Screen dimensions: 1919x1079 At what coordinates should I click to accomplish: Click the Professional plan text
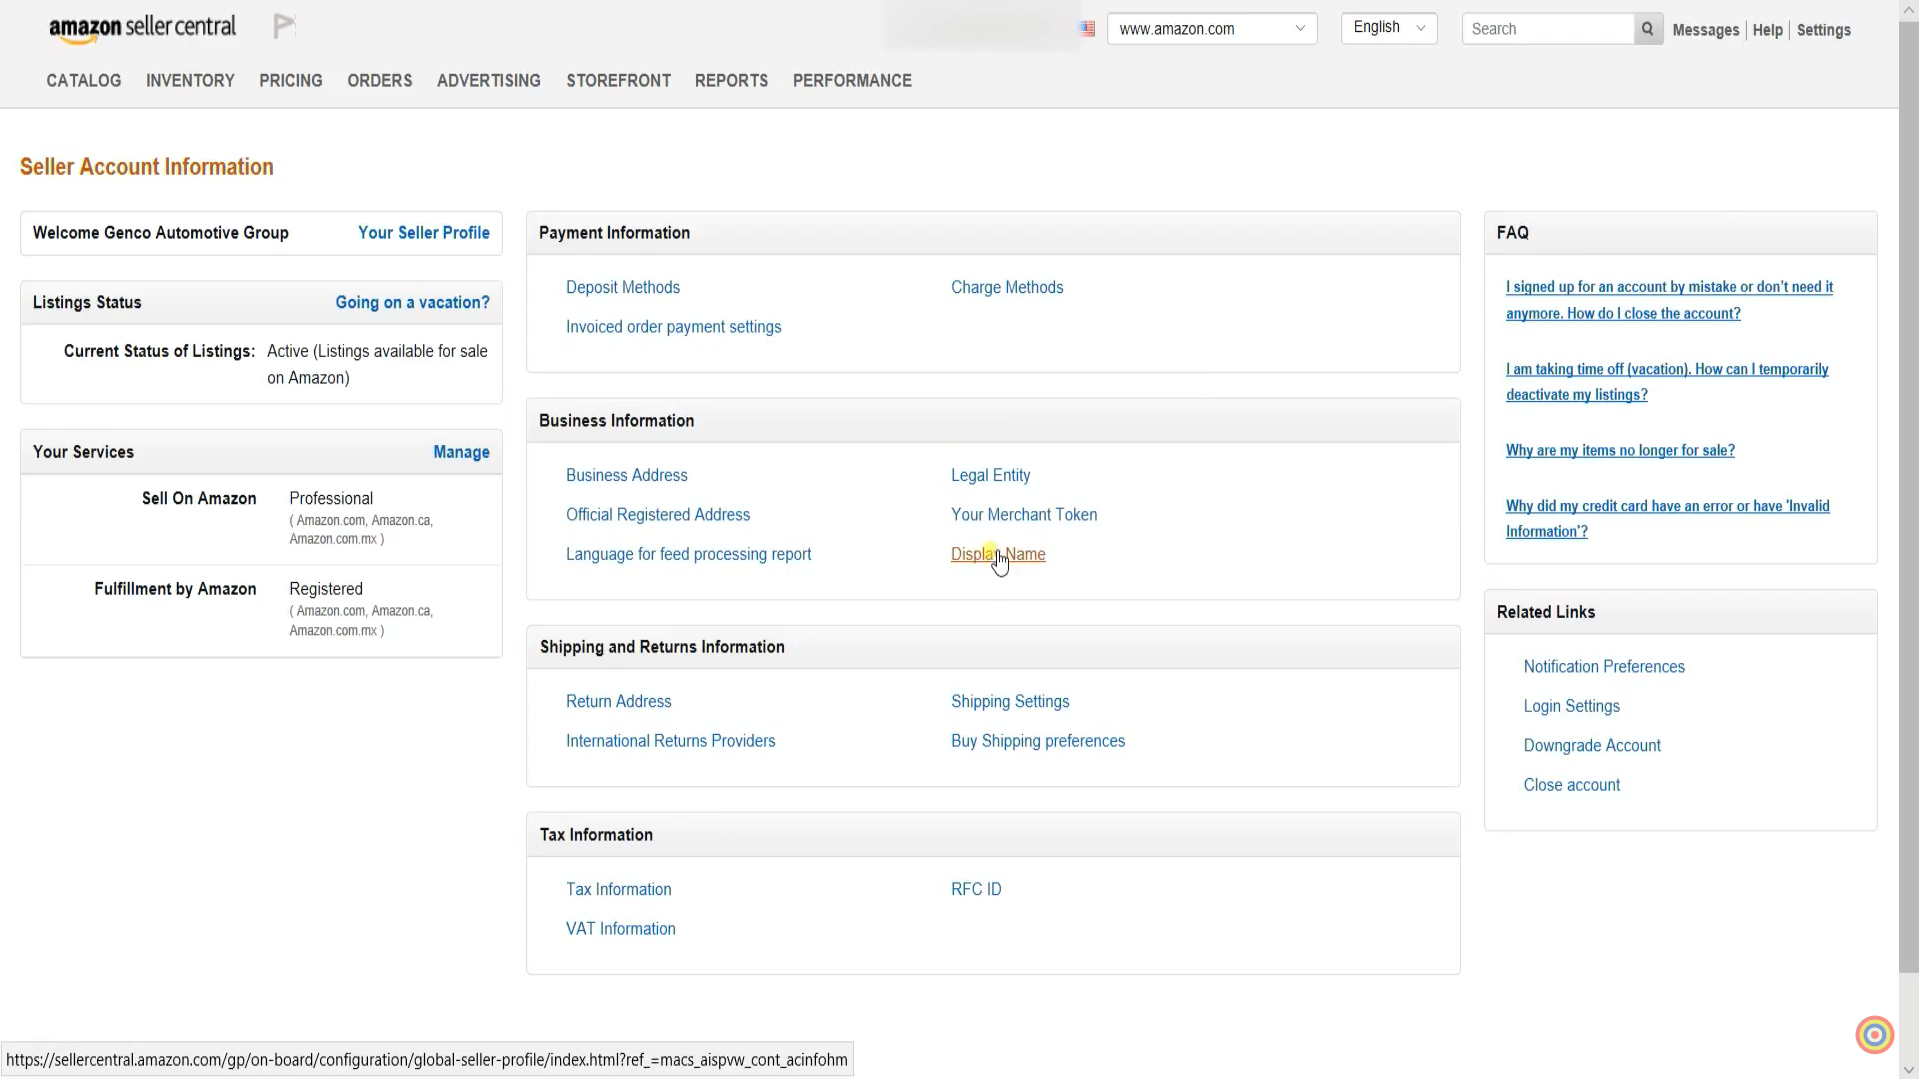coord(331,499)
